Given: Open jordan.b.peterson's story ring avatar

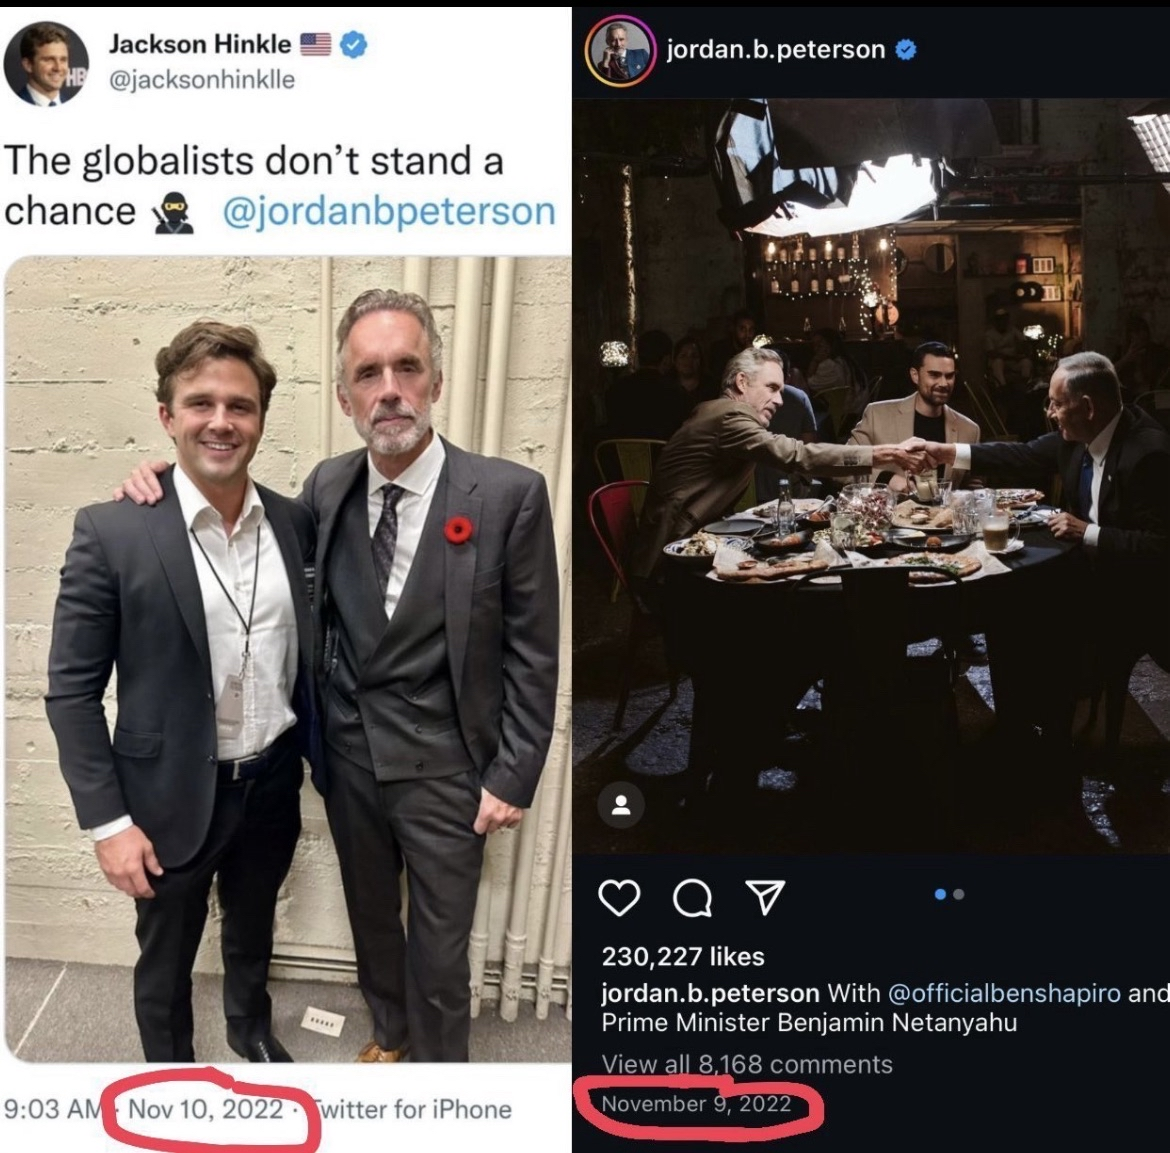Looking at the screenshot, I should (620, 51).
